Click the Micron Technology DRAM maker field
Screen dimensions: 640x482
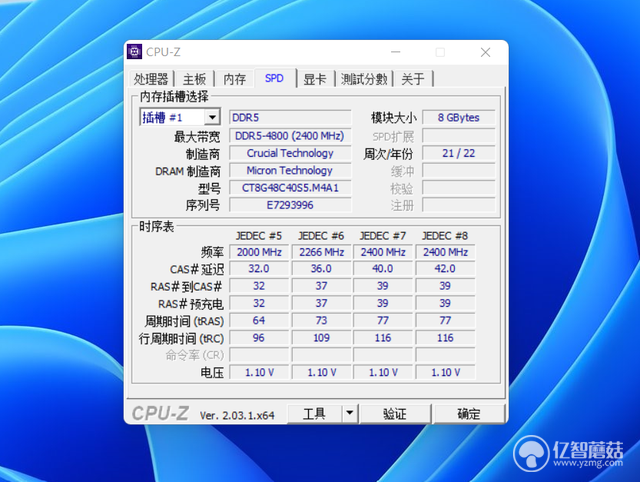coord(290,171)
